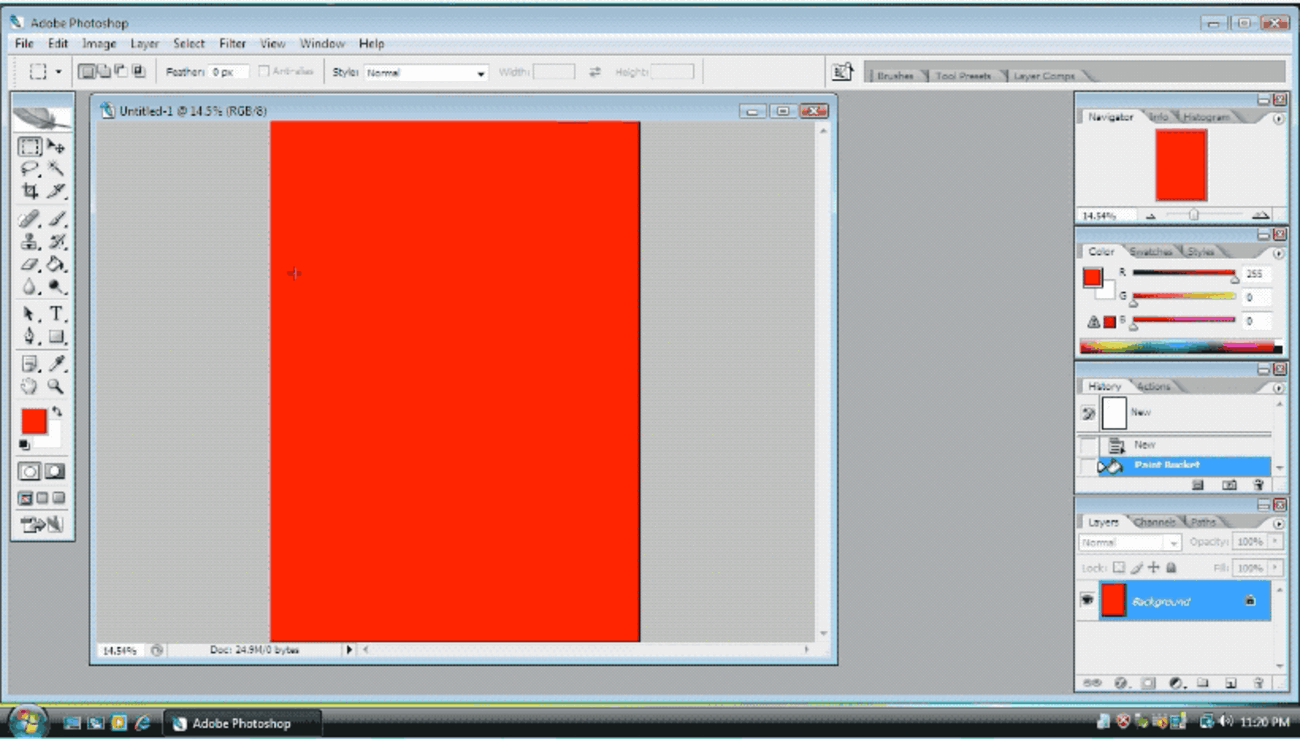The height and width of the screenshot is (739, 1300).
Task: Click the Feather input field
Action: pos(229,72)
